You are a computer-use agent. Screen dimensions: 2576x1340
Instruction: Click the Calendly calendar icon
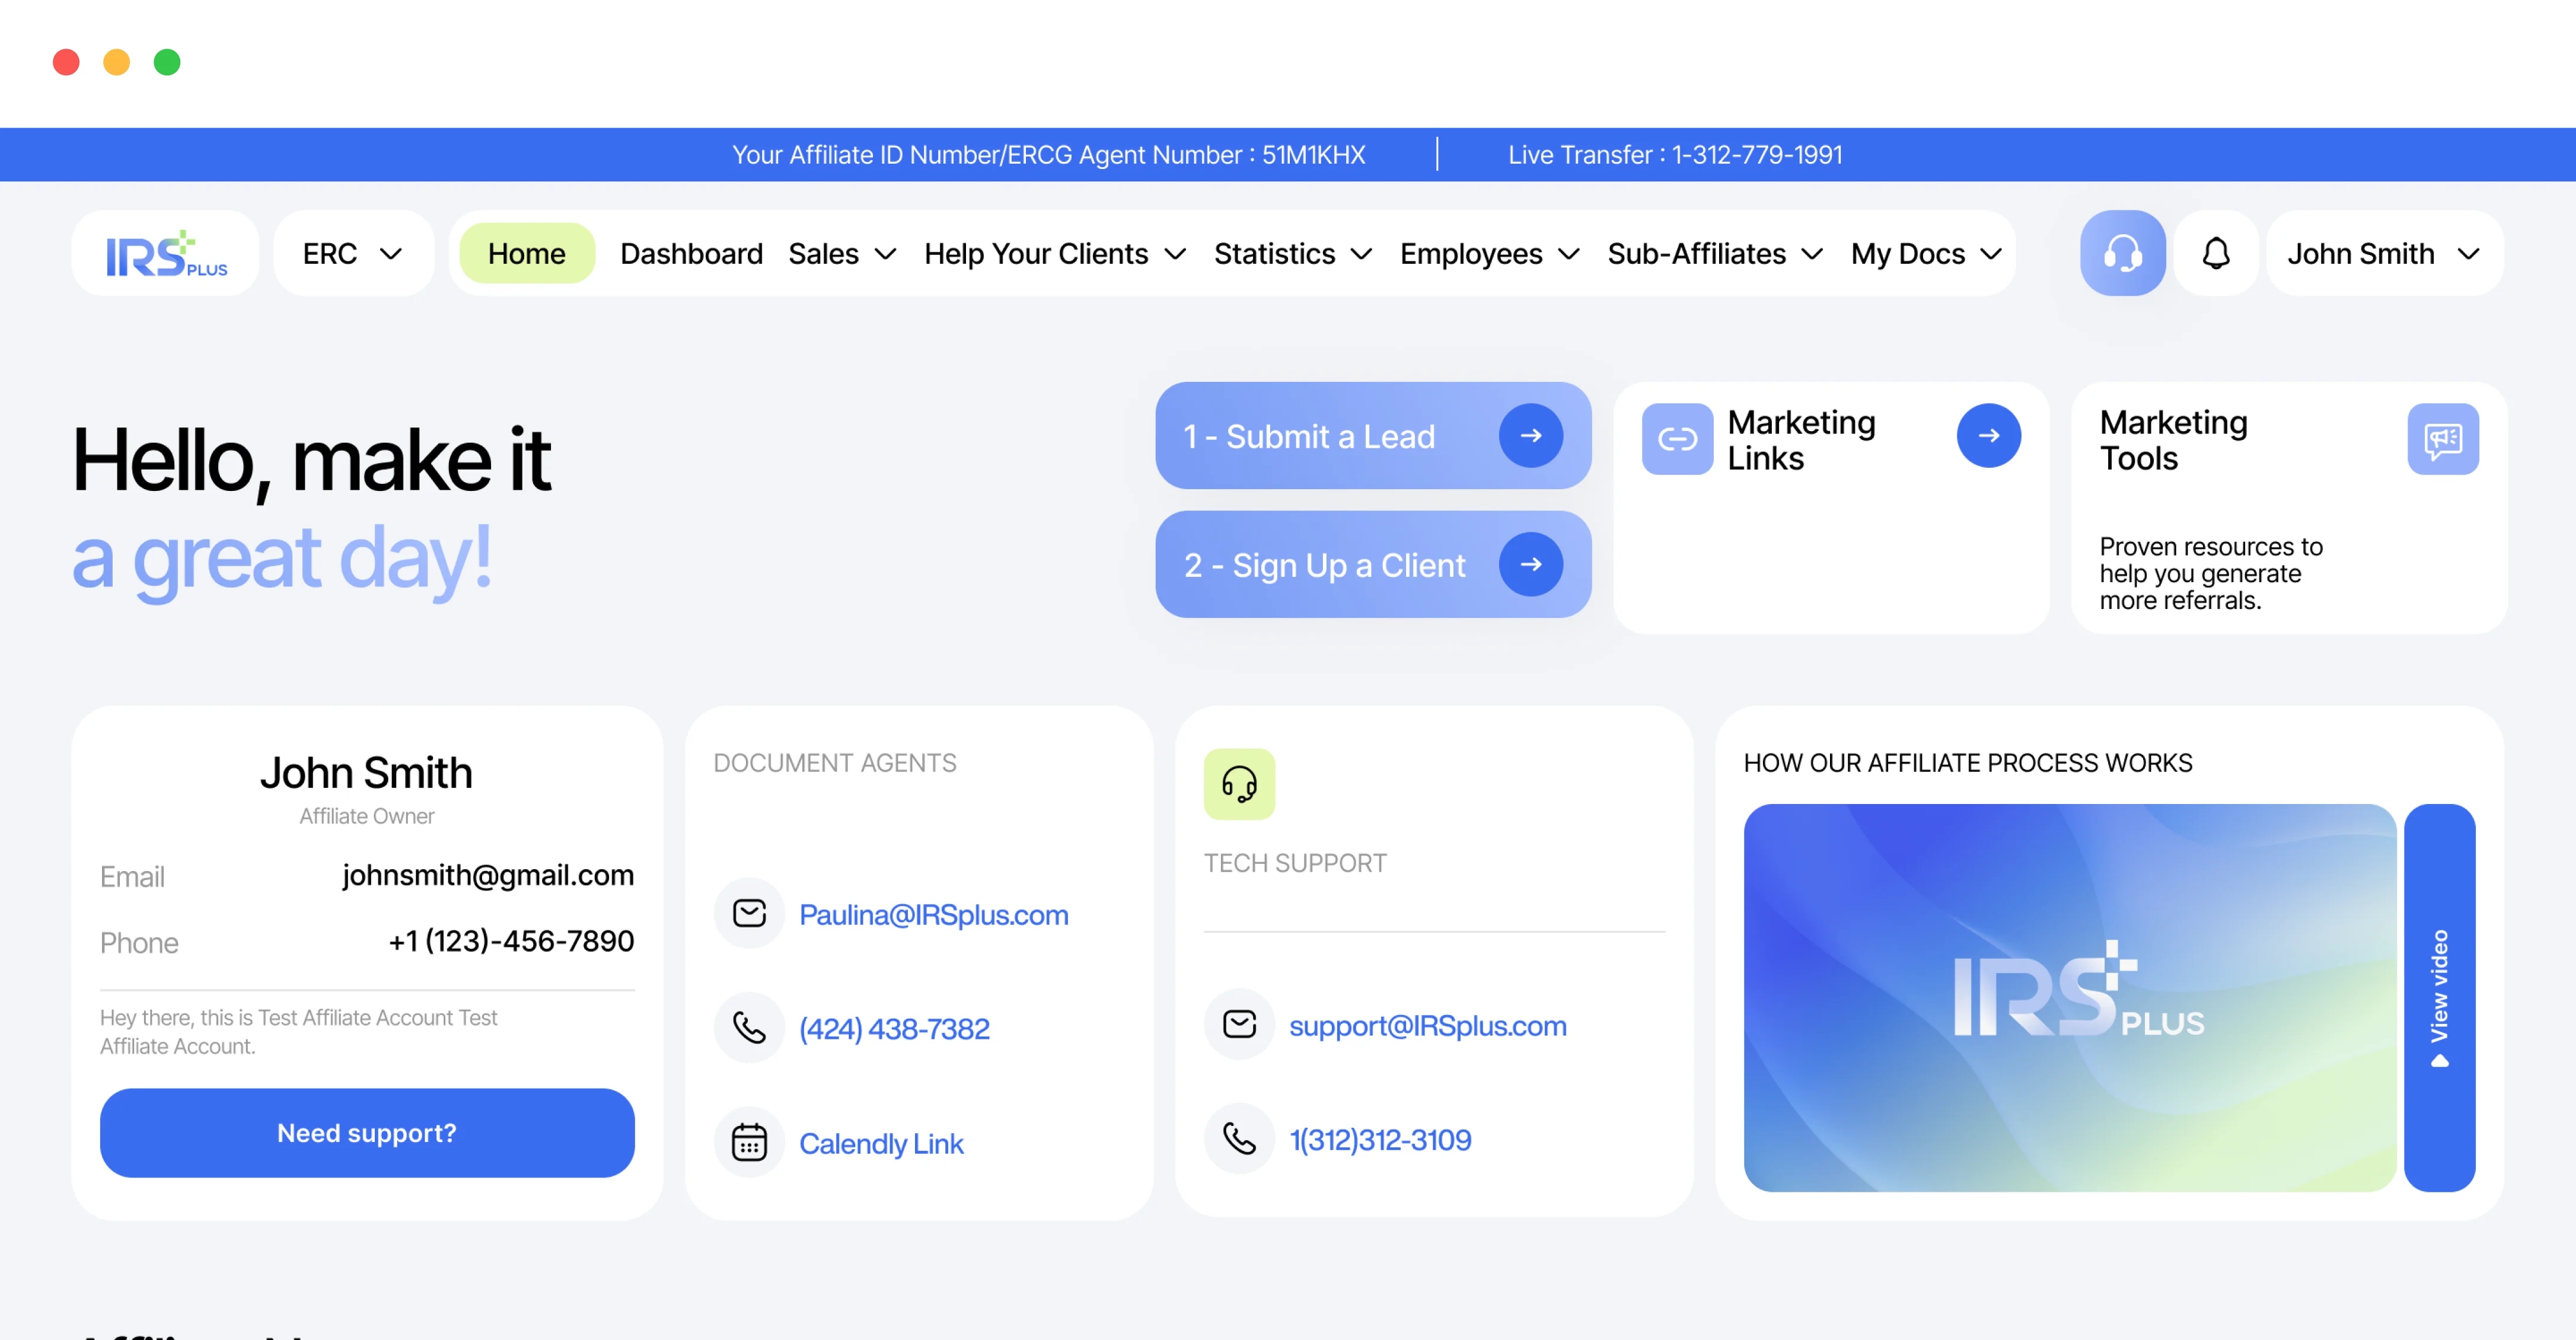pyautogui.click(x=749, y=1142)
